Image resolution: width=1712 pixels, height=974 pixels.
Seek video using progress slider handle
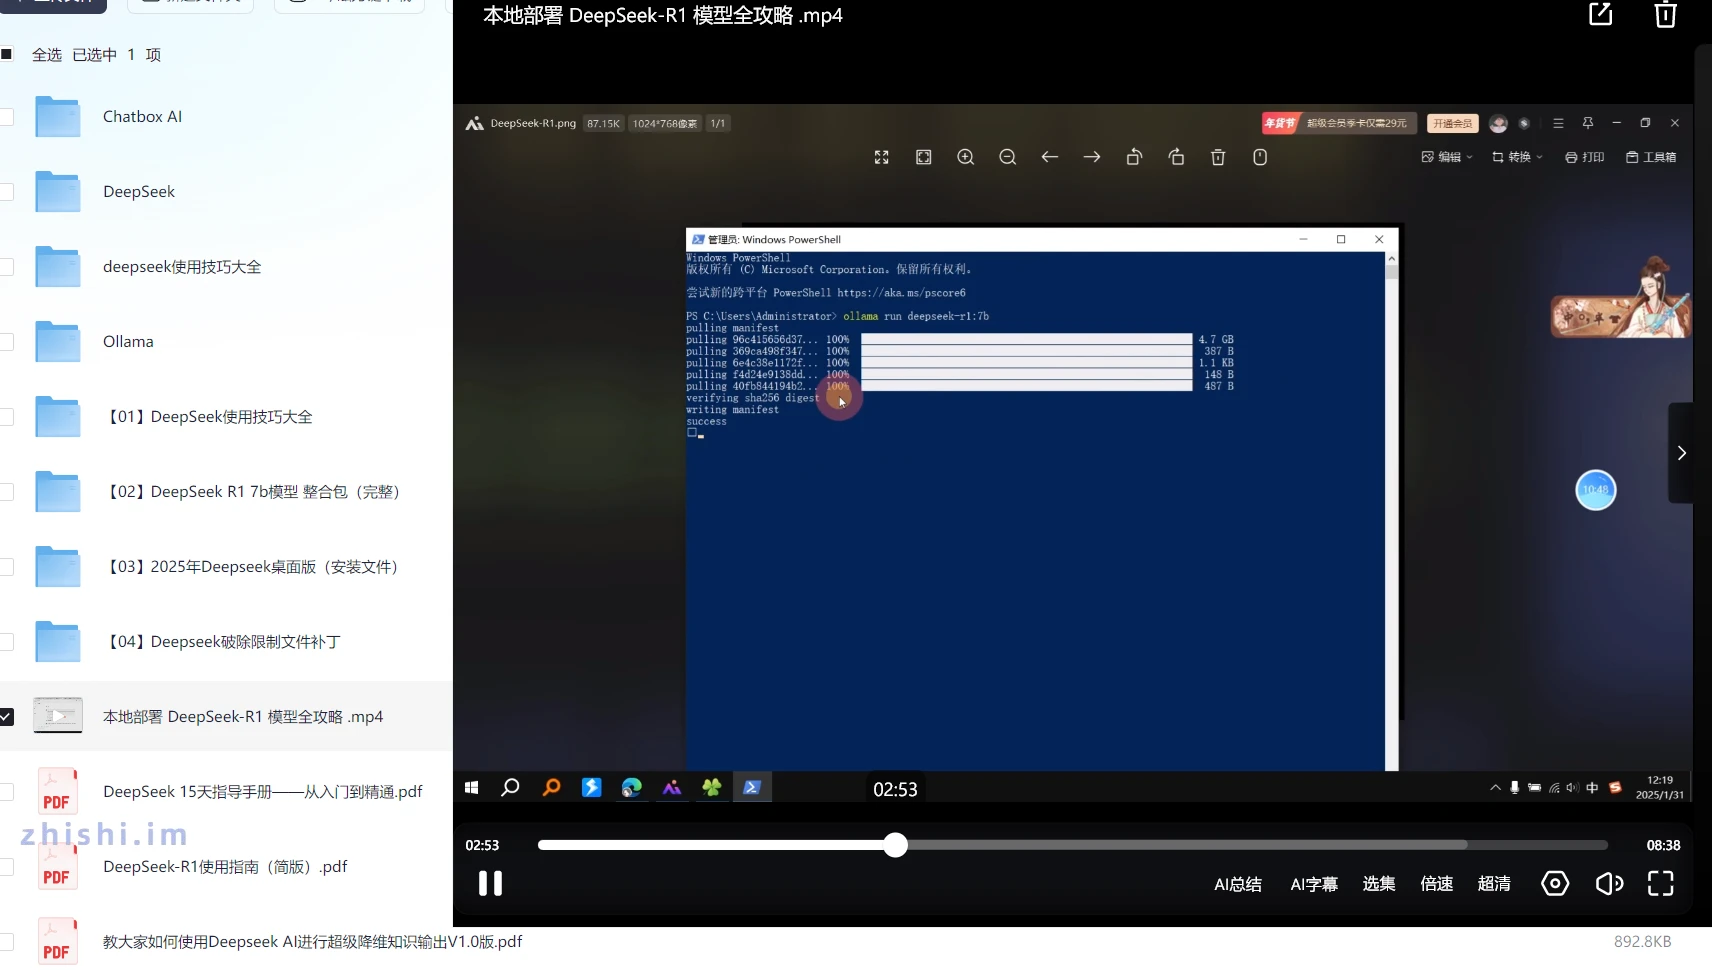pyautogui.click(x=896, y=845)
